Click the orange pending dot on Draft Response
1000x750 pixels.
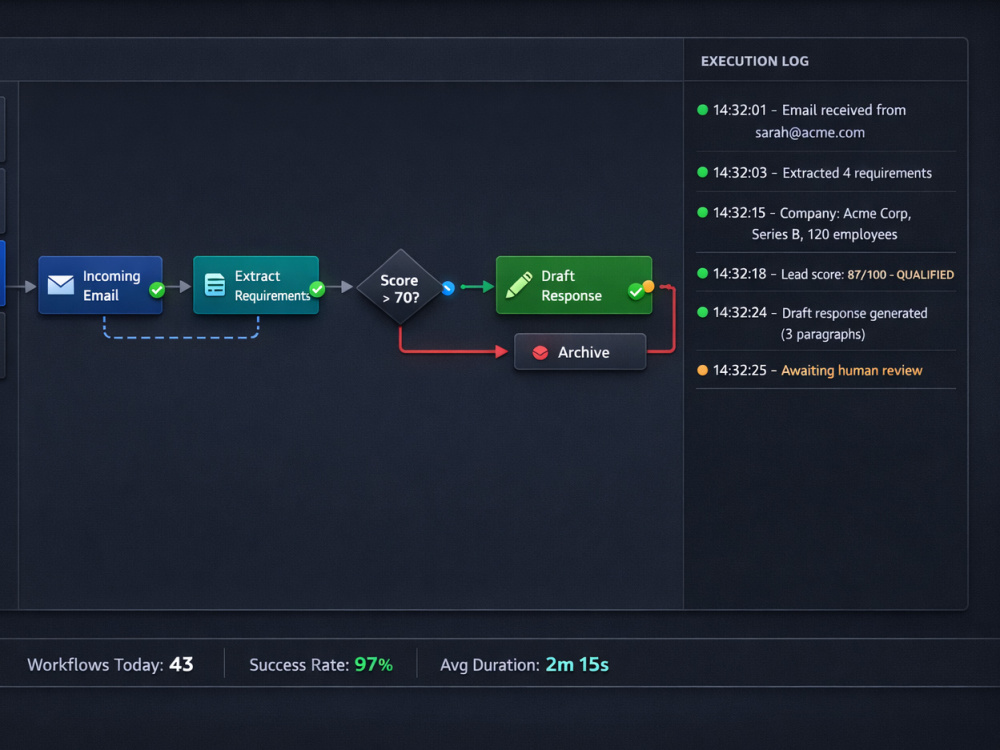(x=649, y=286)
